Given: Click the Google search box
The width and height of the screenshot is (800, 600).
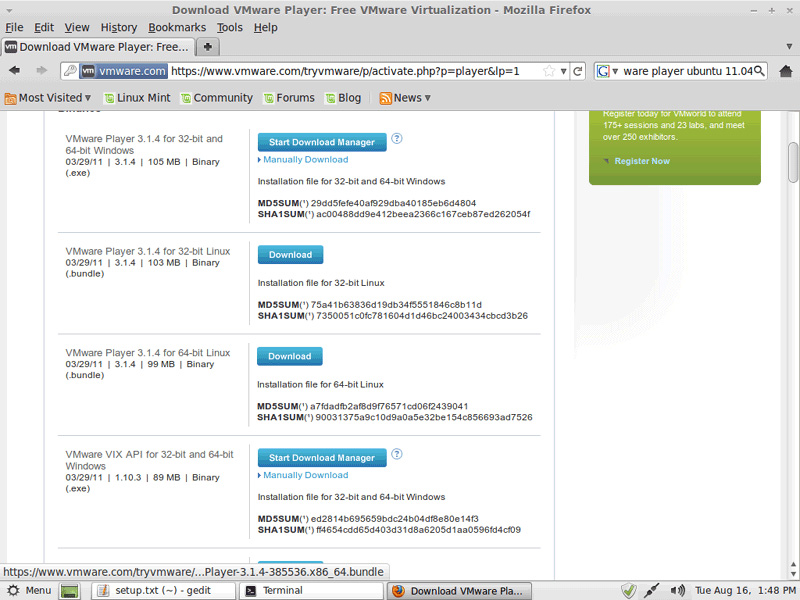Looking at the screenshot, I should (x=687, y=71).
